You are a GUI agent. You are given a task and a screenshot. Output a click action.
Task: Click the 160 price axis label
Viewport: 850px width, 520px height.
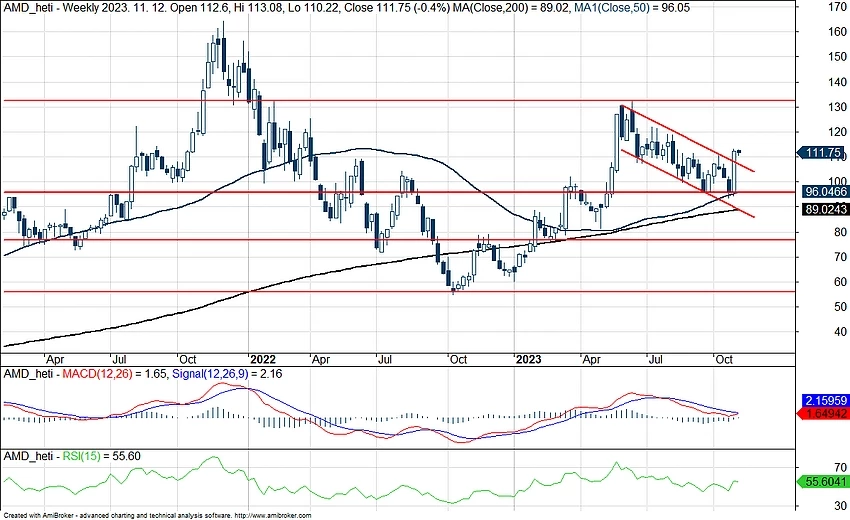point(838,32)
